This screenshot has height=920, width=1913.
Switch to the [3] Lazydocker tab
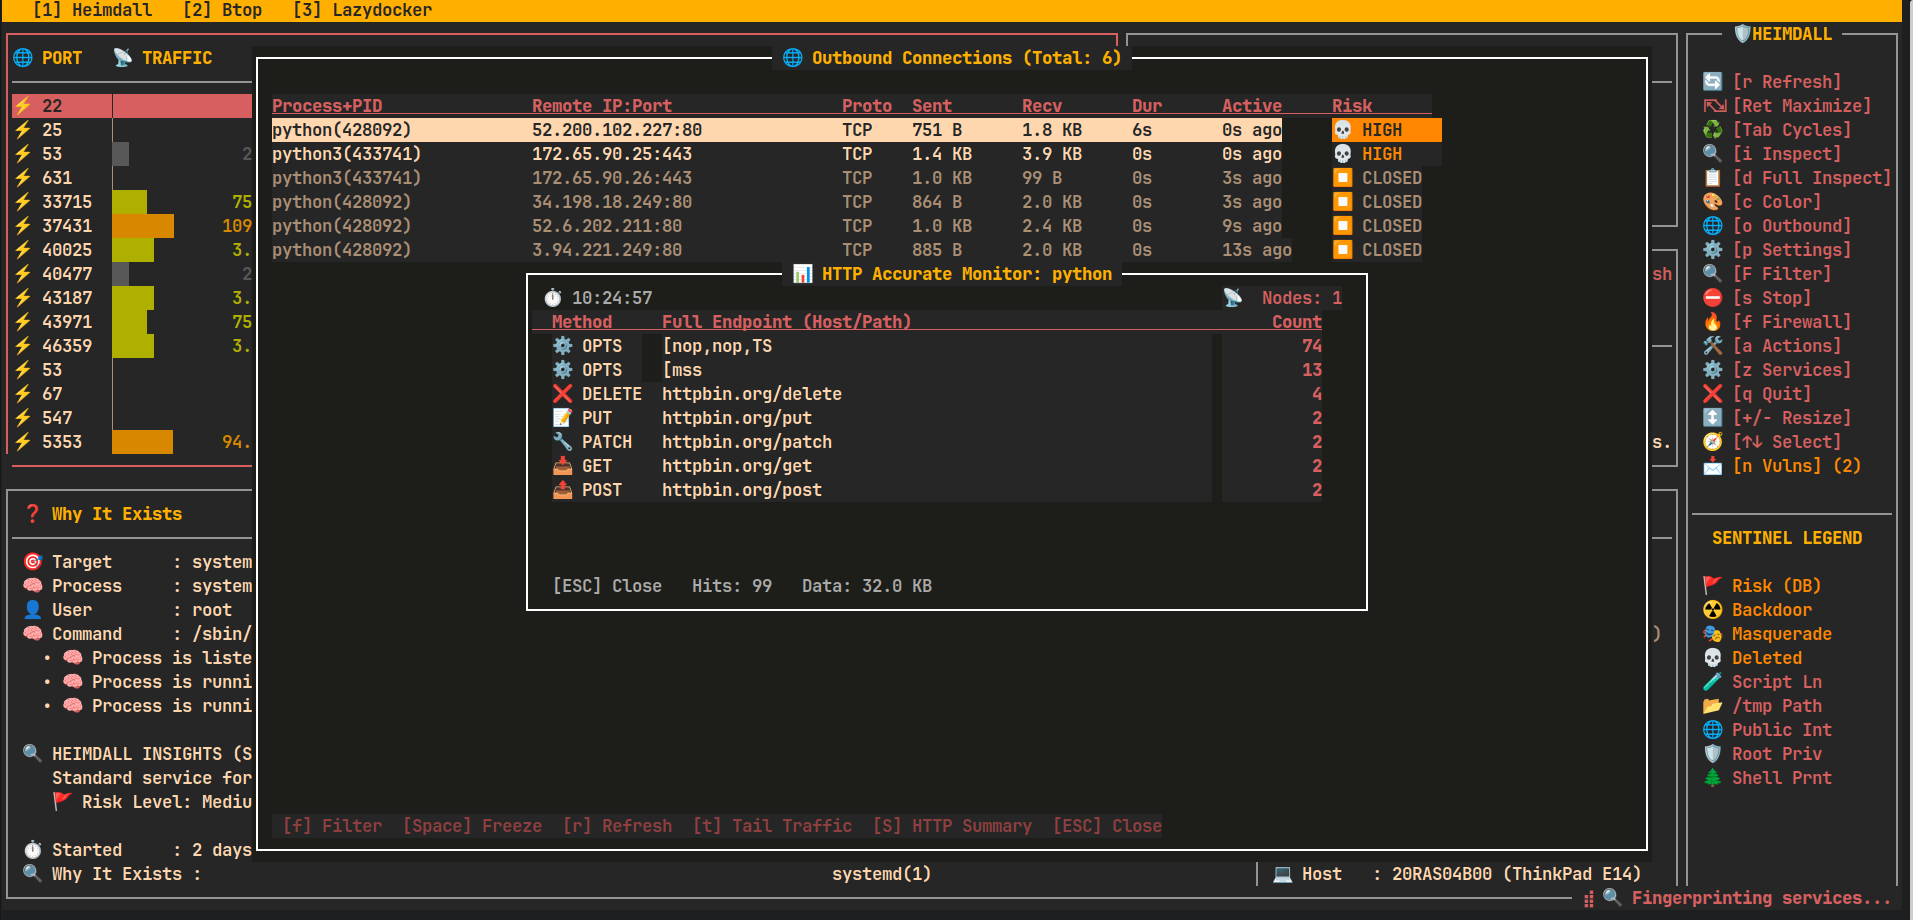[x=362, y=10]
